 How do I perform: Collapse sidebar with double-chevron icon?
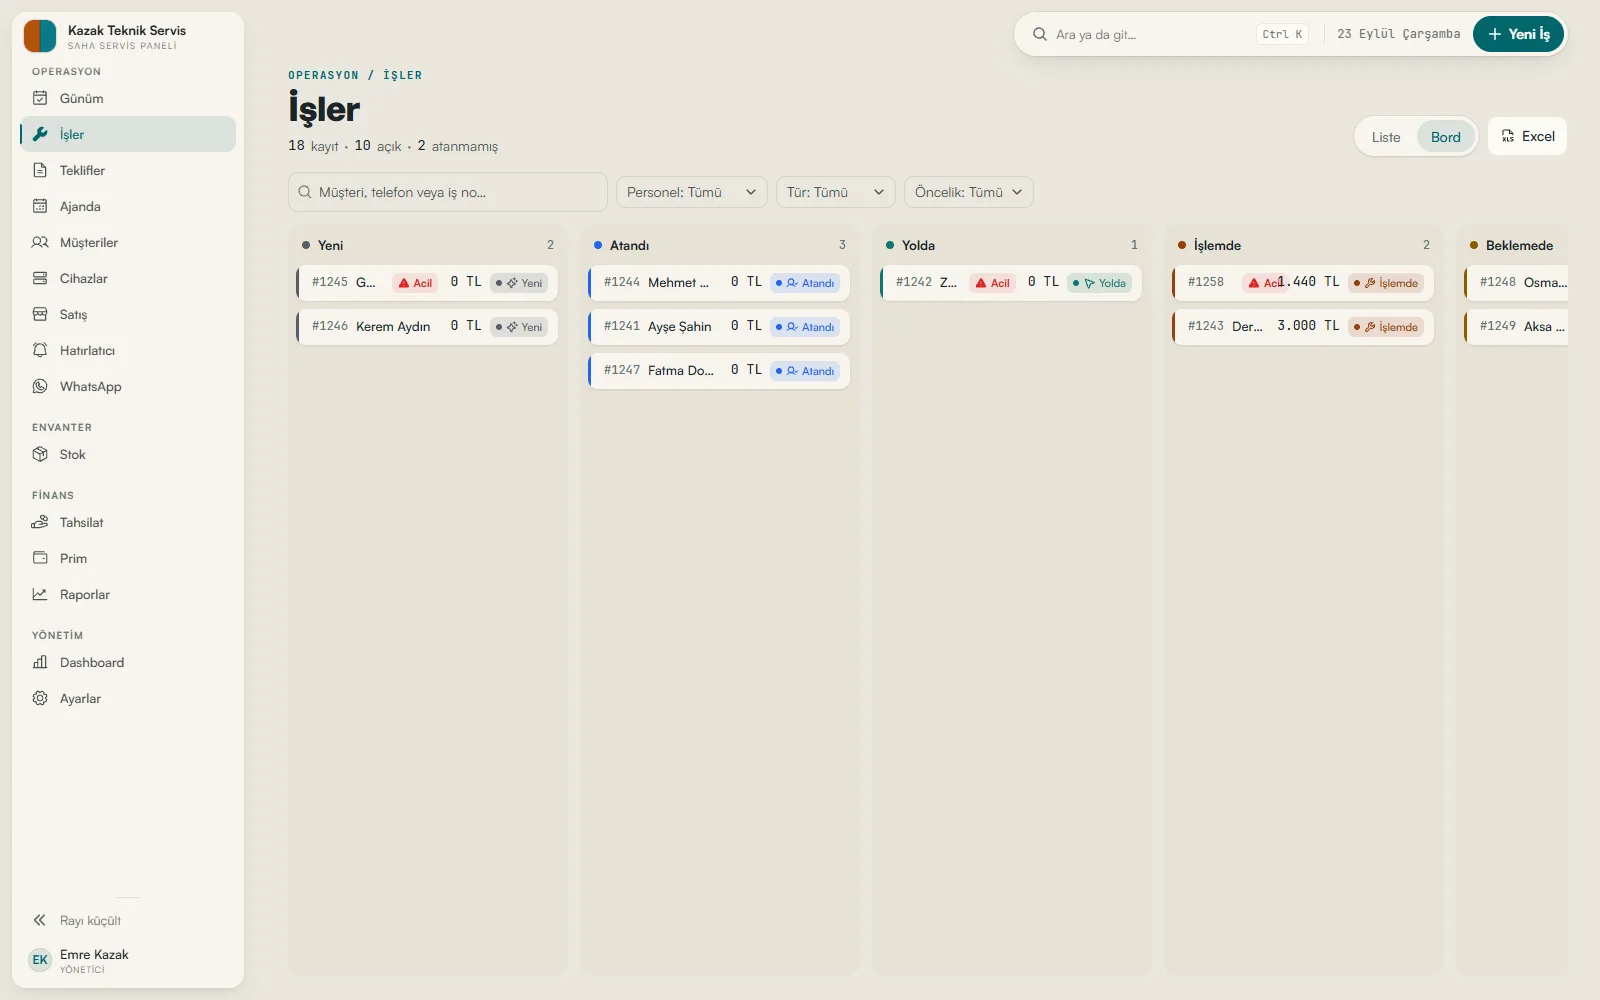coord(40,920)
